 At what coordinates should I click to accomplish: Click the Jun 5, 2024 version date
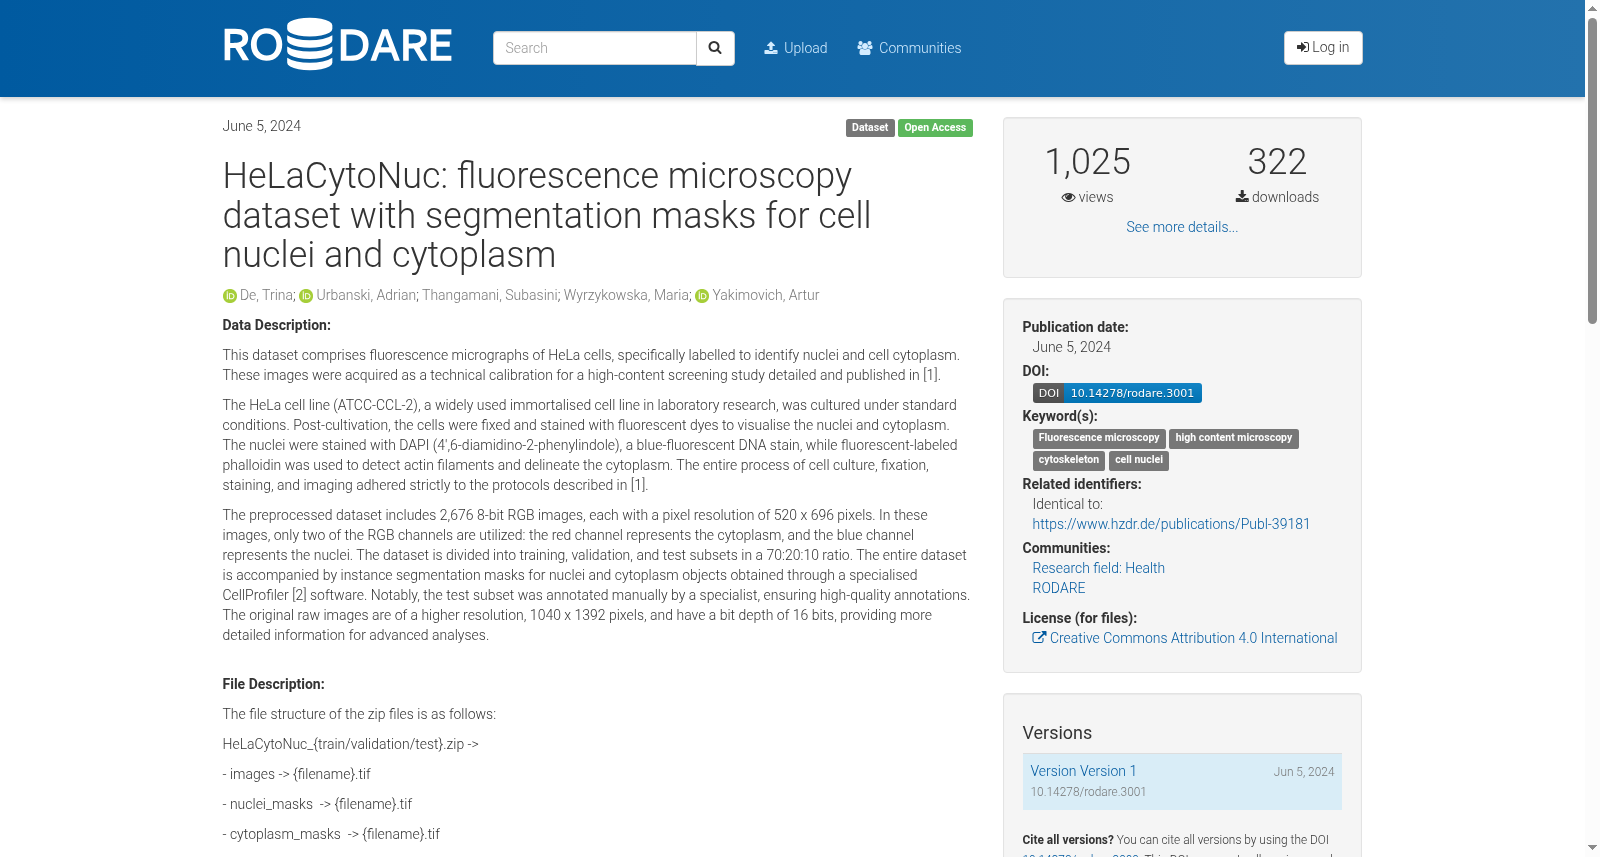coord(1304,772)
